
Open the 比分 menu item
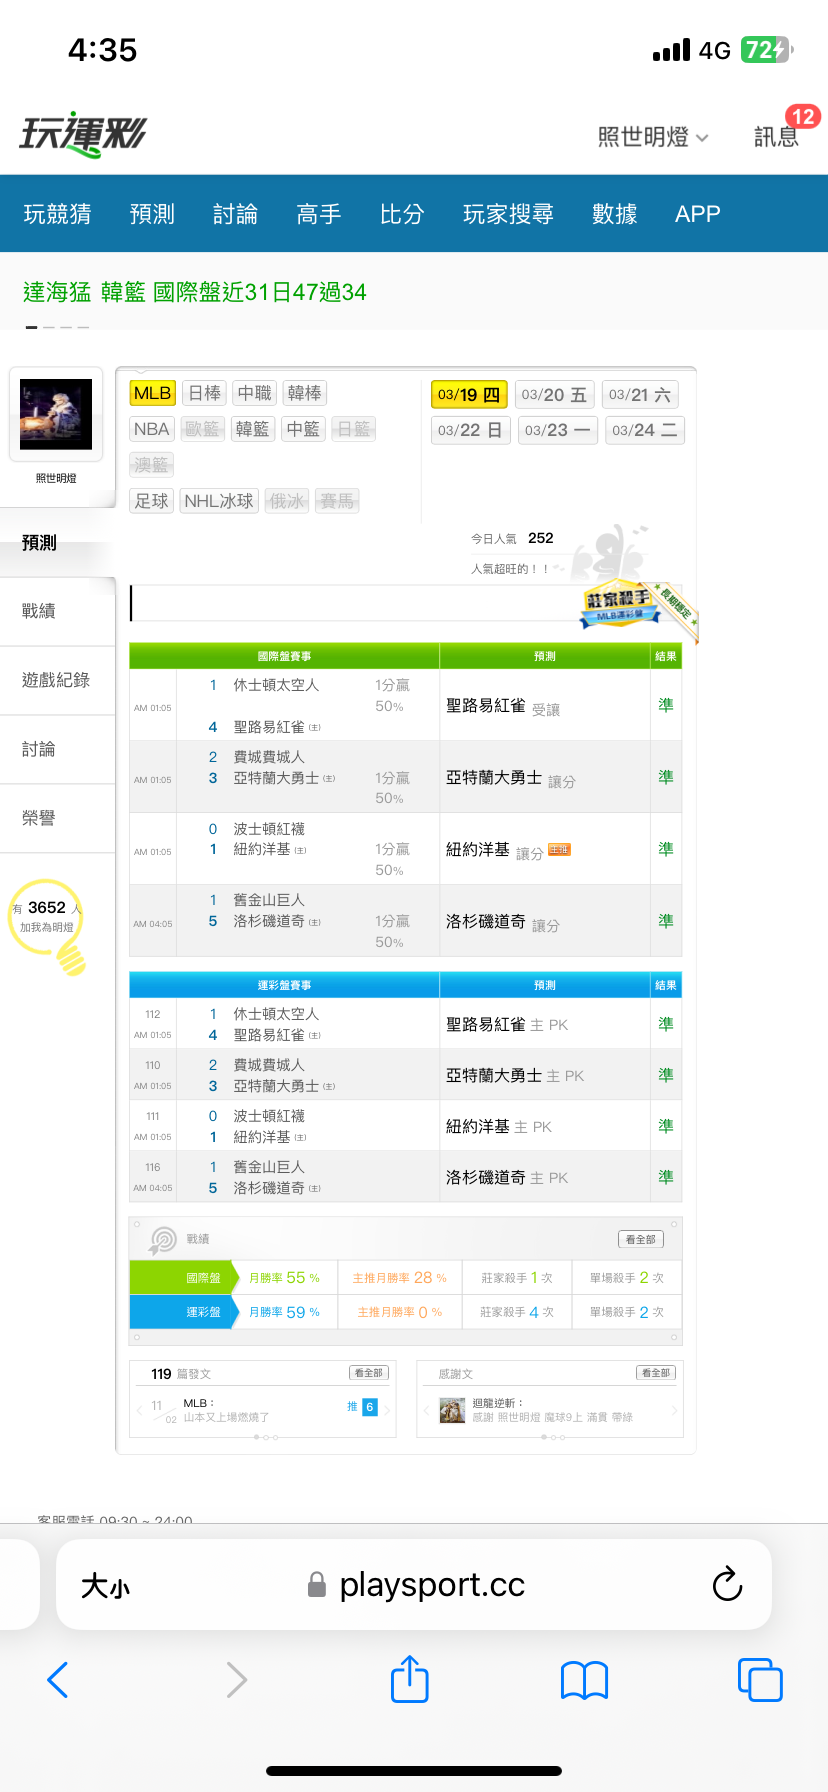(x=402, y=214)
